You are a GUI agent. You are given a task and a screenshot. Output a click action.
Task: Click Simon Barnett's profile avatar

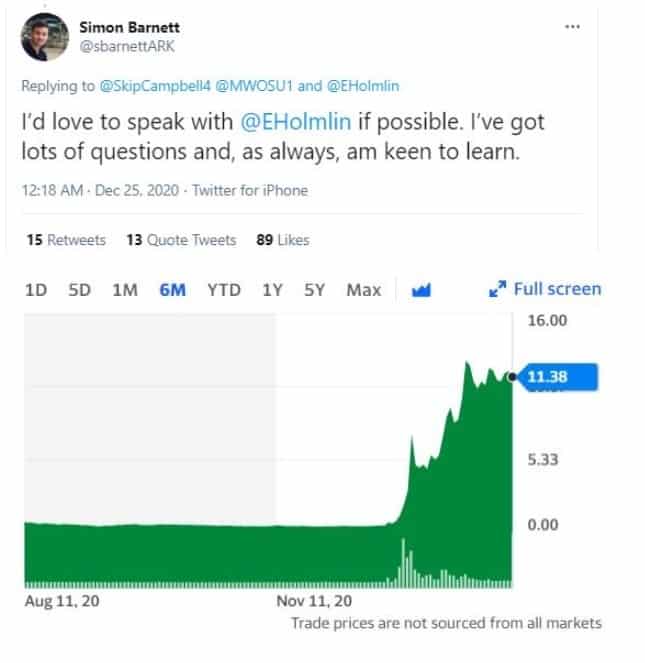coord(44,37)
